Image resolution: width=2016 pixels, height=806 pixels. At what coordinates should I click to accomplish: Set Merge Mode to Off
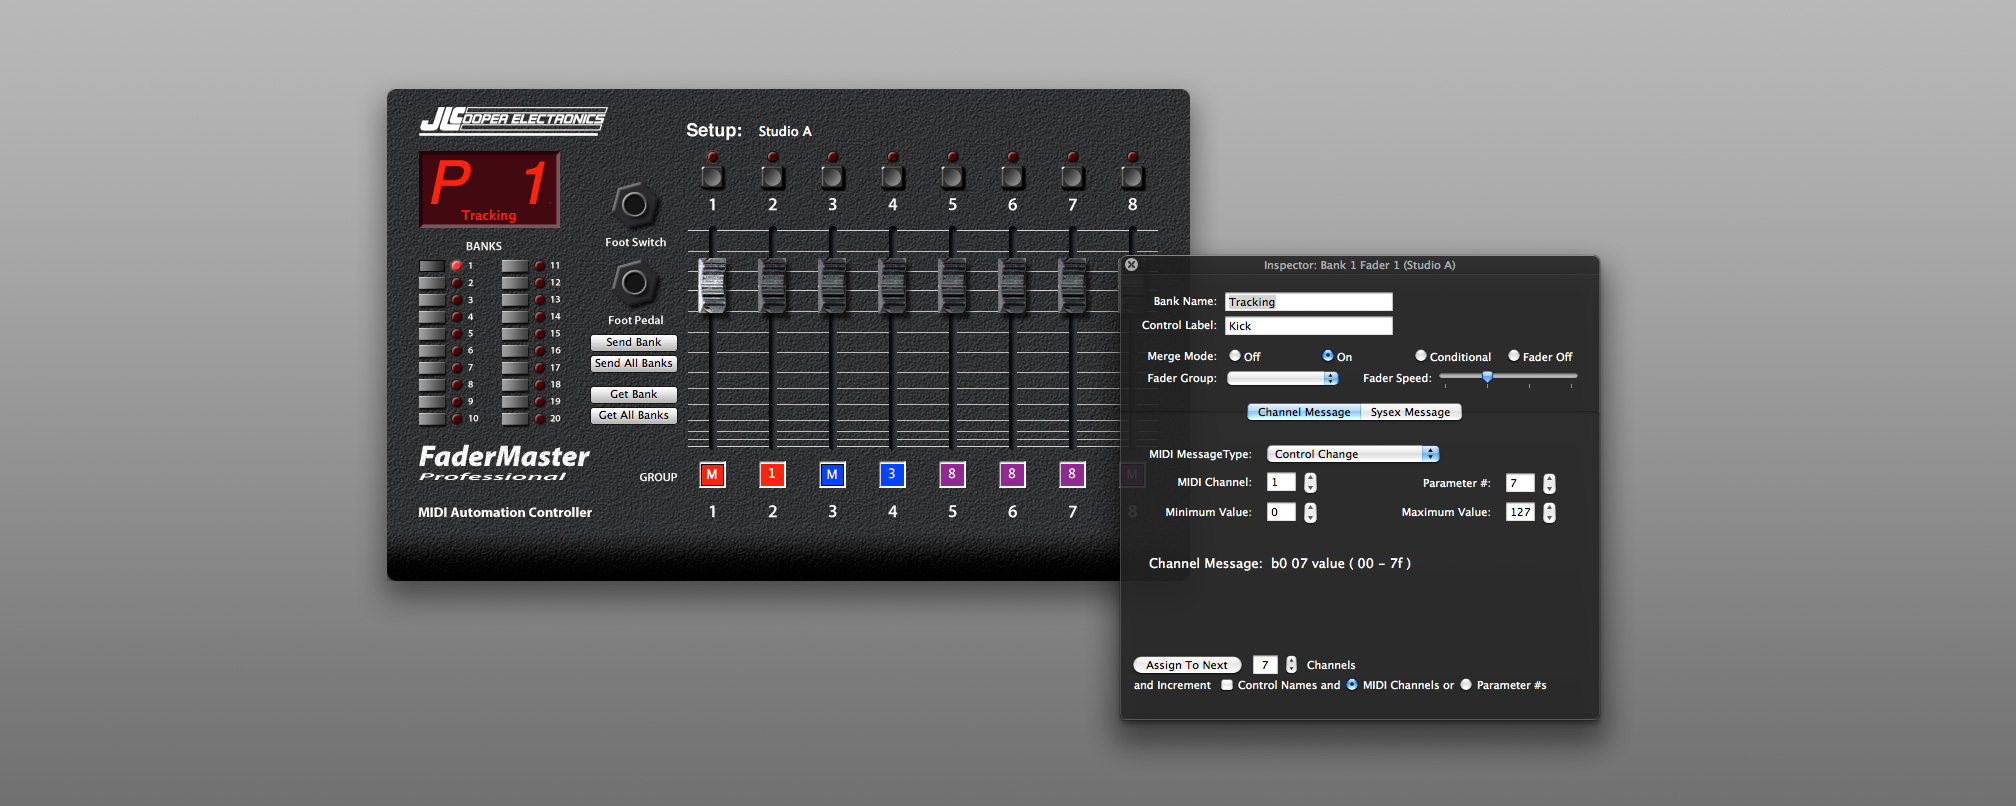tap(1235, 356)
